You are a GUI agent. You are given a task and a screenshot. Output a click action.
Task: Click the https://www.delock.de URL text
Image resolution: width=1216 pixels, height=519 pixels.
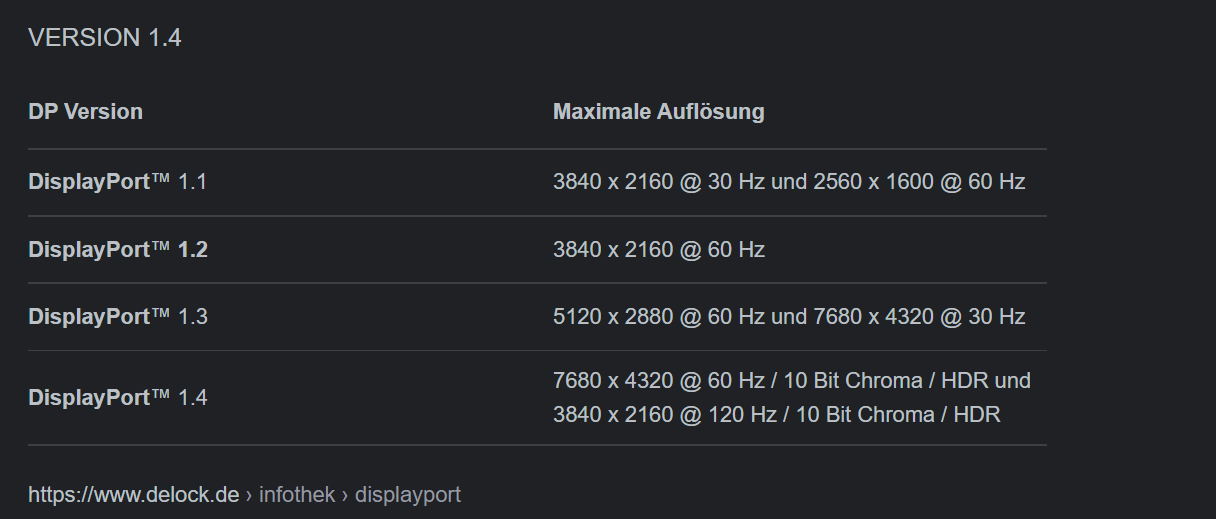[x=134, y=494]
